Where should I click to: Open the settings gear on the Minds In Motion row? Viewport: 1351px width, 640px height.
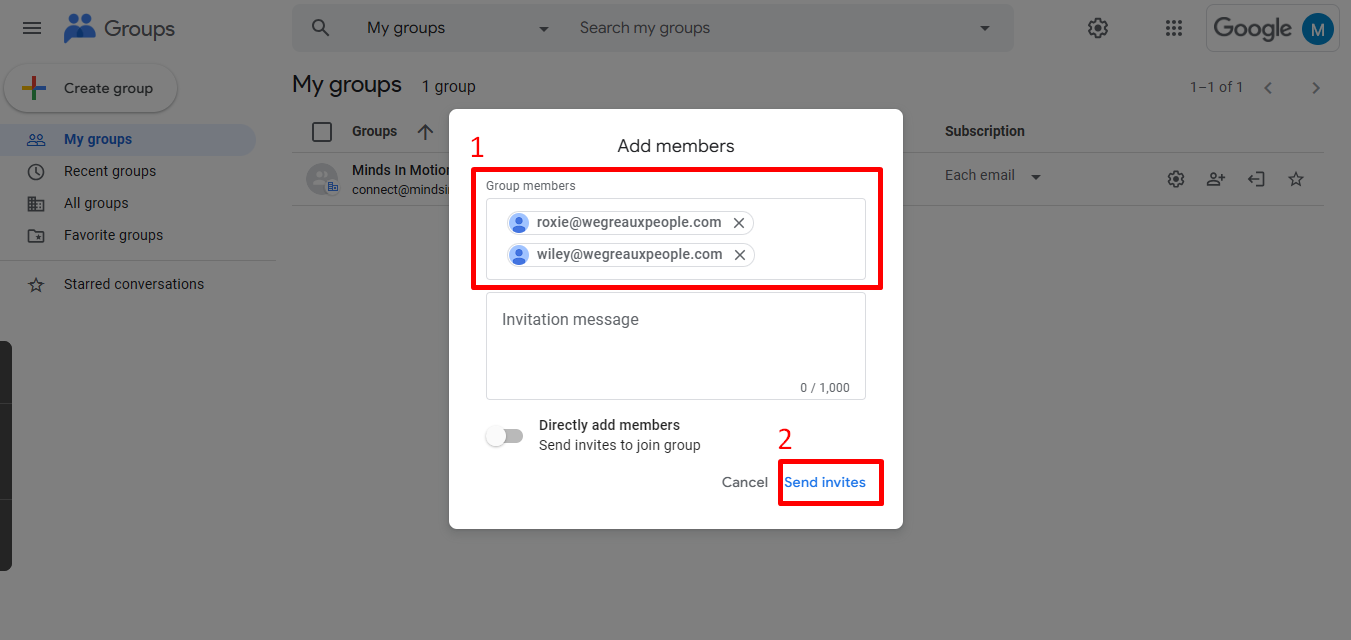1175,178
